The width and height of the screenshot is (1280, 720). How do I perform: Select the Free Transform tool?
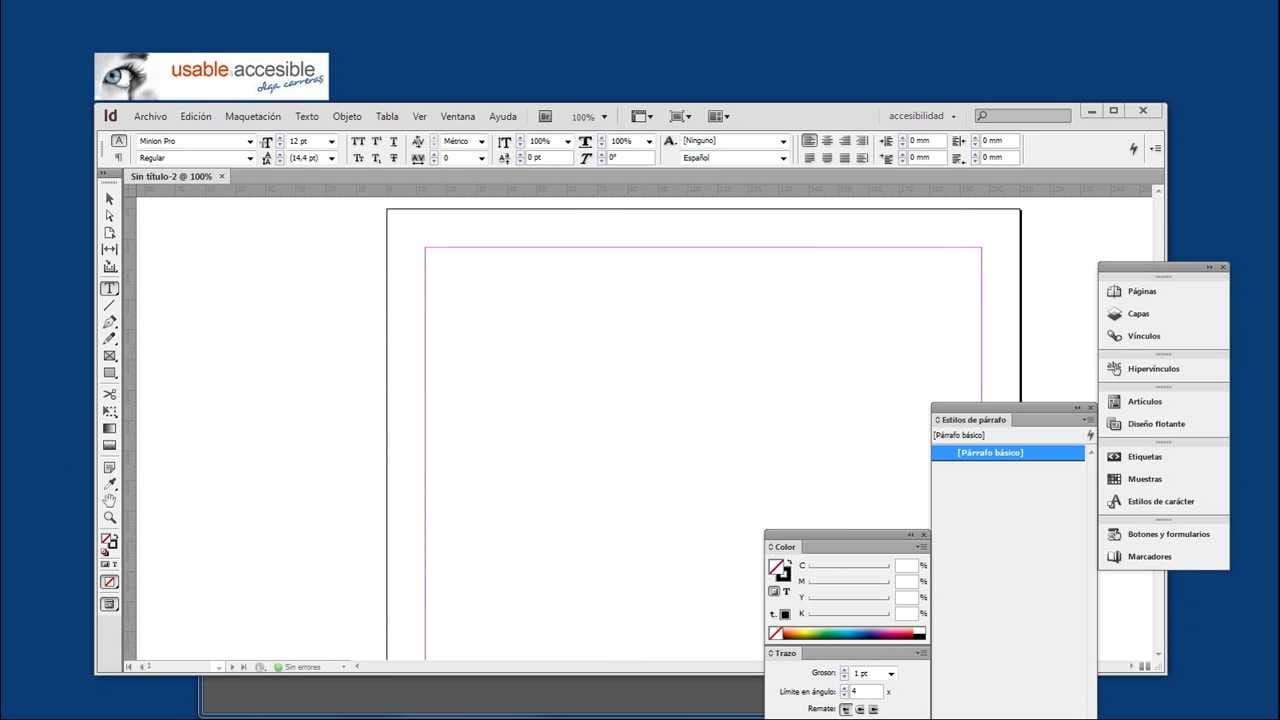110,412
